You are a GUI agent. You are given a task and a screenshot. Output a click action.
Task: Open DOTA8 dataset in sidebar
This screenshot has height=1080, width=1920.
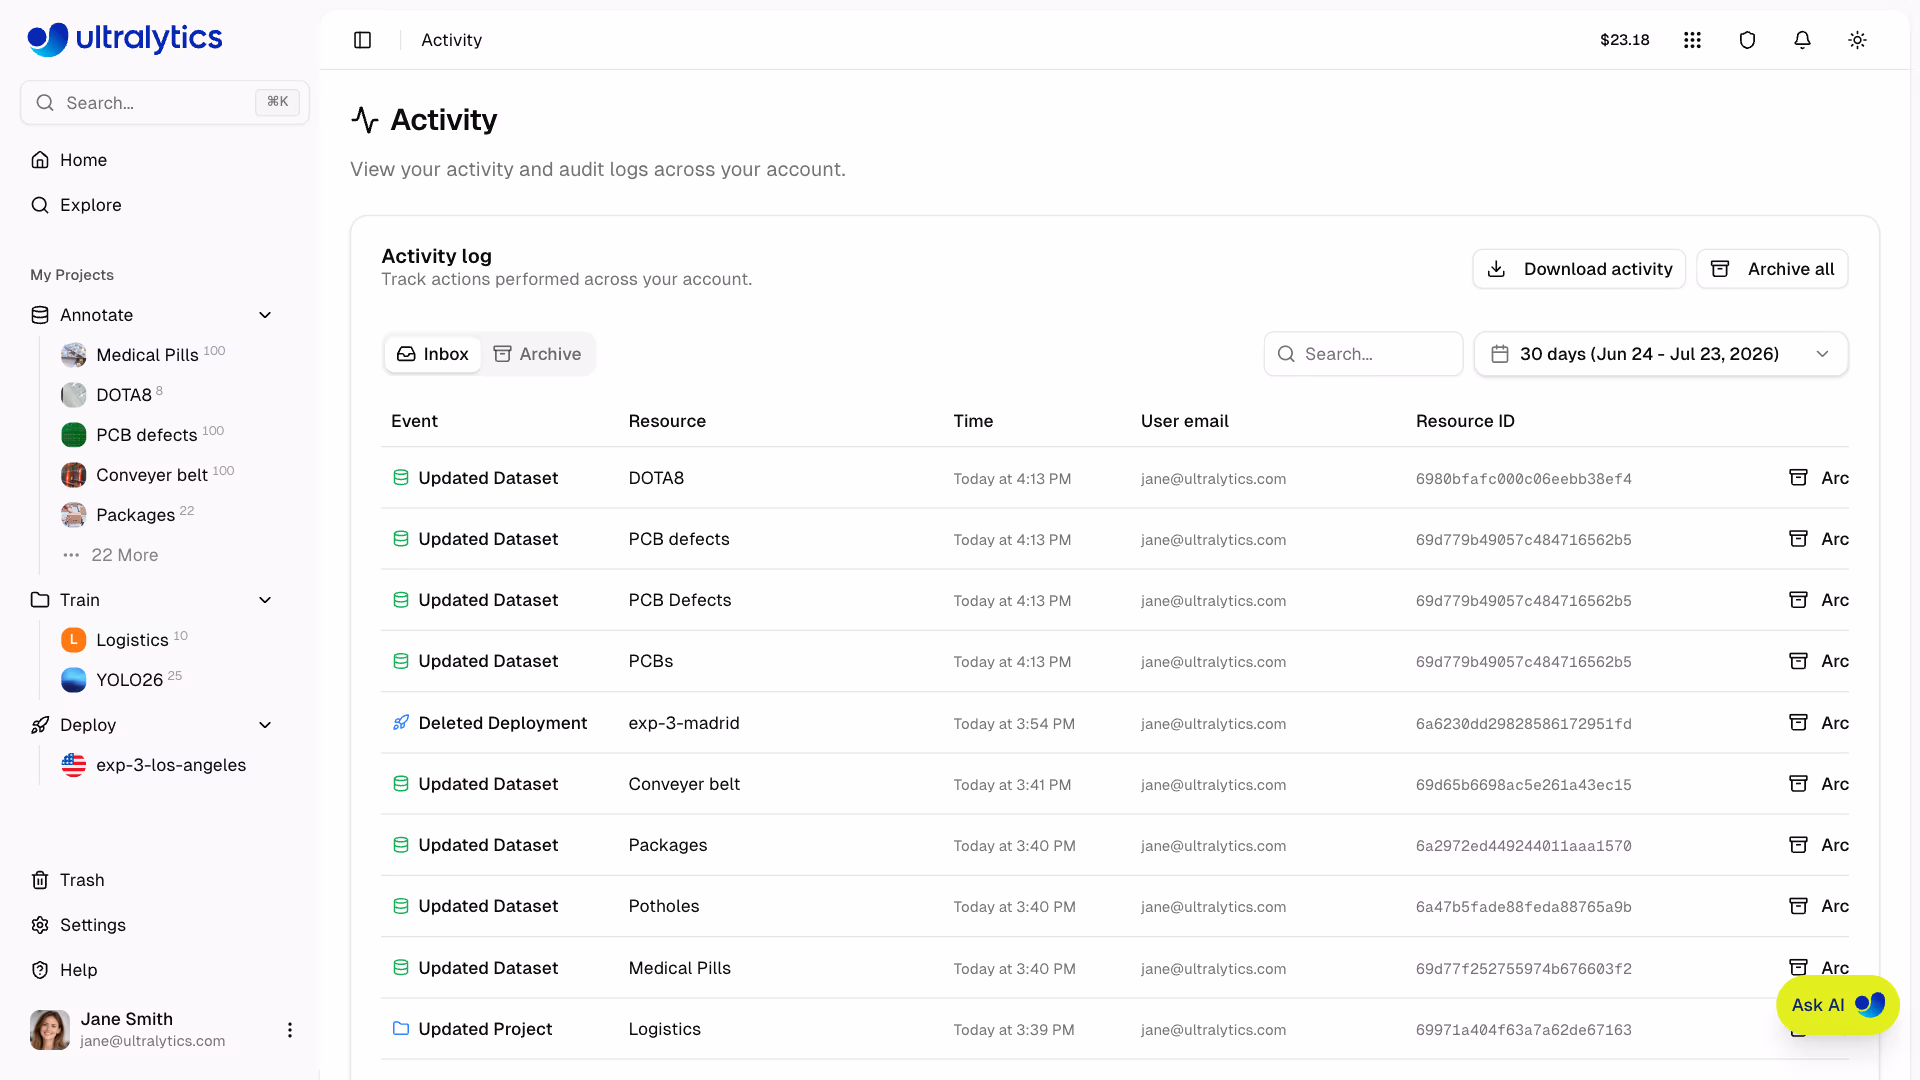(123, 395)
